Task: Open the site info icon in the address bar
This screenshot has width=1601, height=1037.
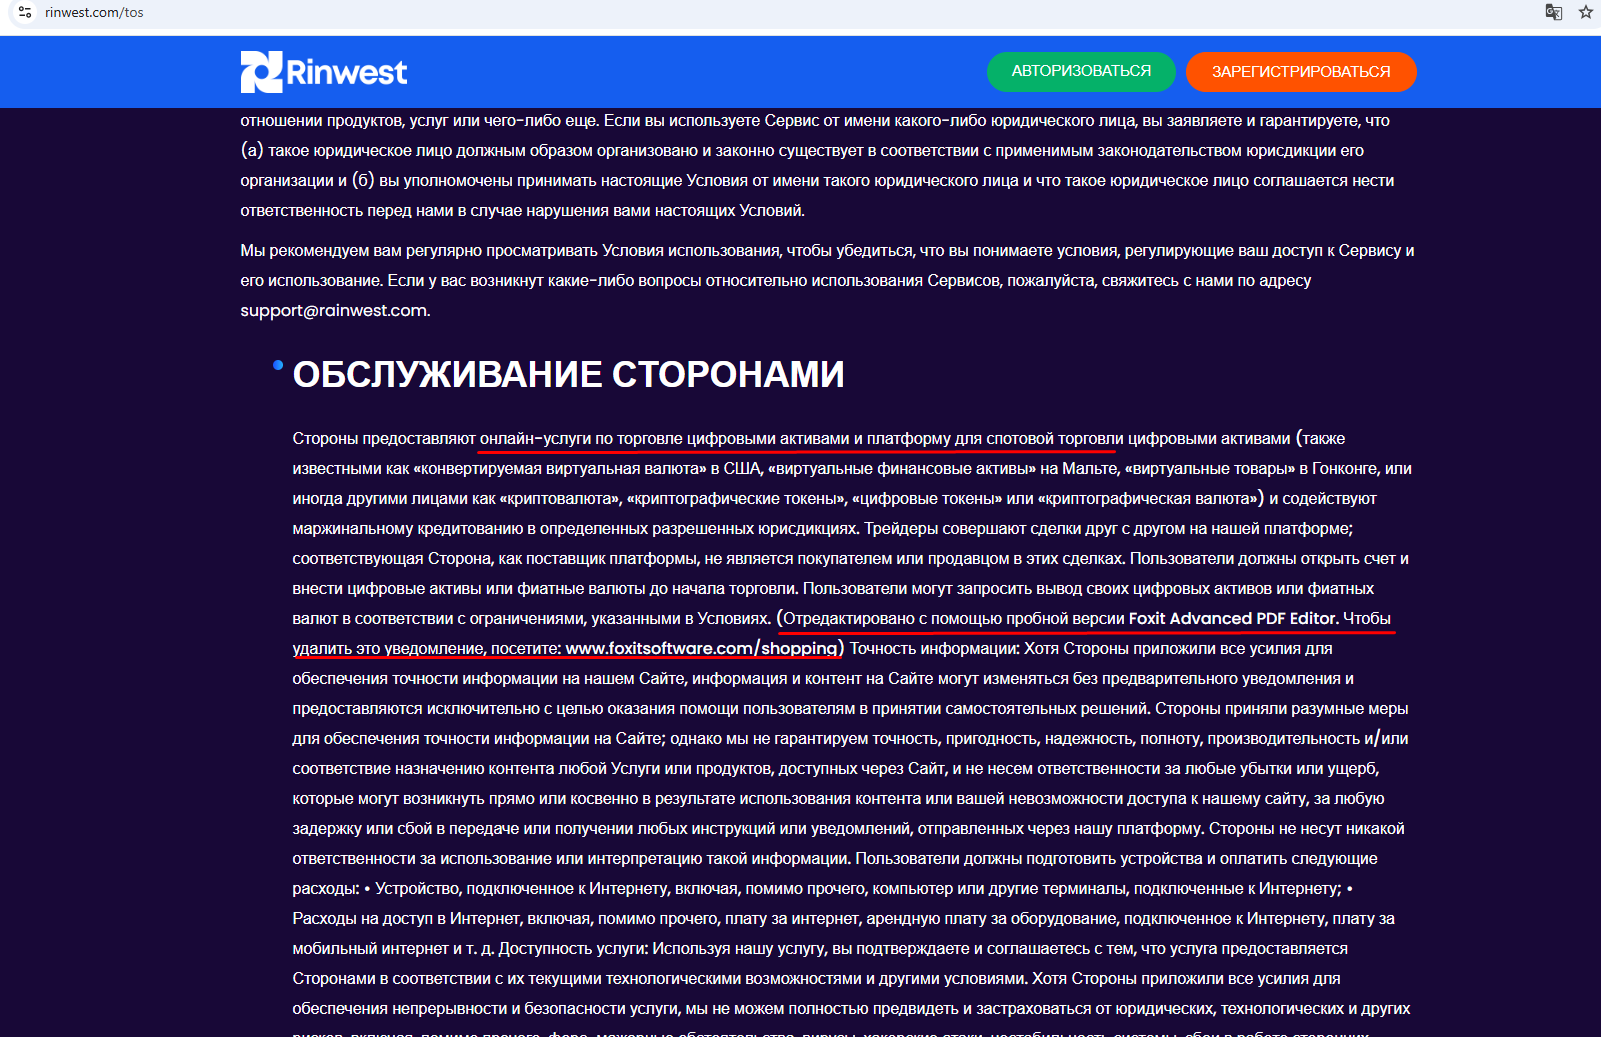Action: pos(25,12)
